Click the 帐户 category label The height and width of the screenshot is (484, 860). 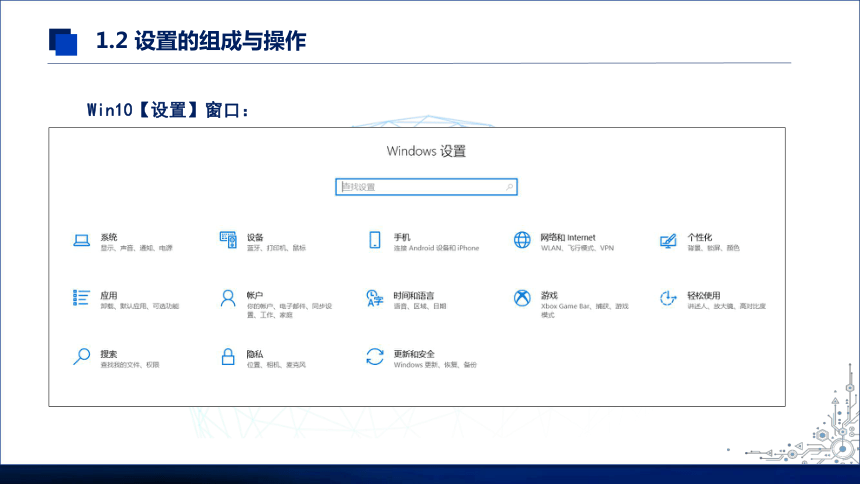pos(255,295)
